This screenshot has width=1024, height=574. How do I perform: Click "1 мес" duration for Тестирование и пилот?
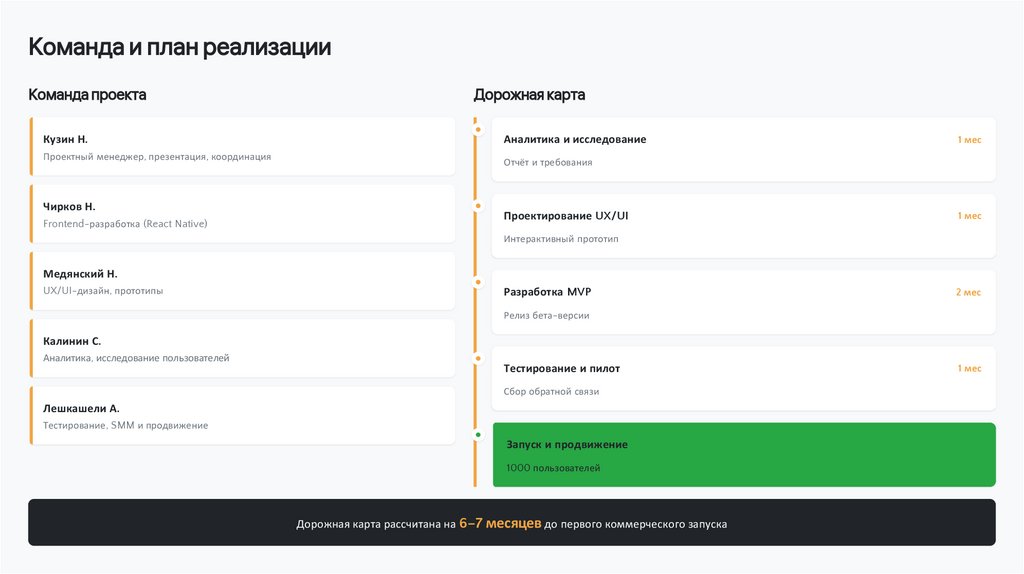969,369
